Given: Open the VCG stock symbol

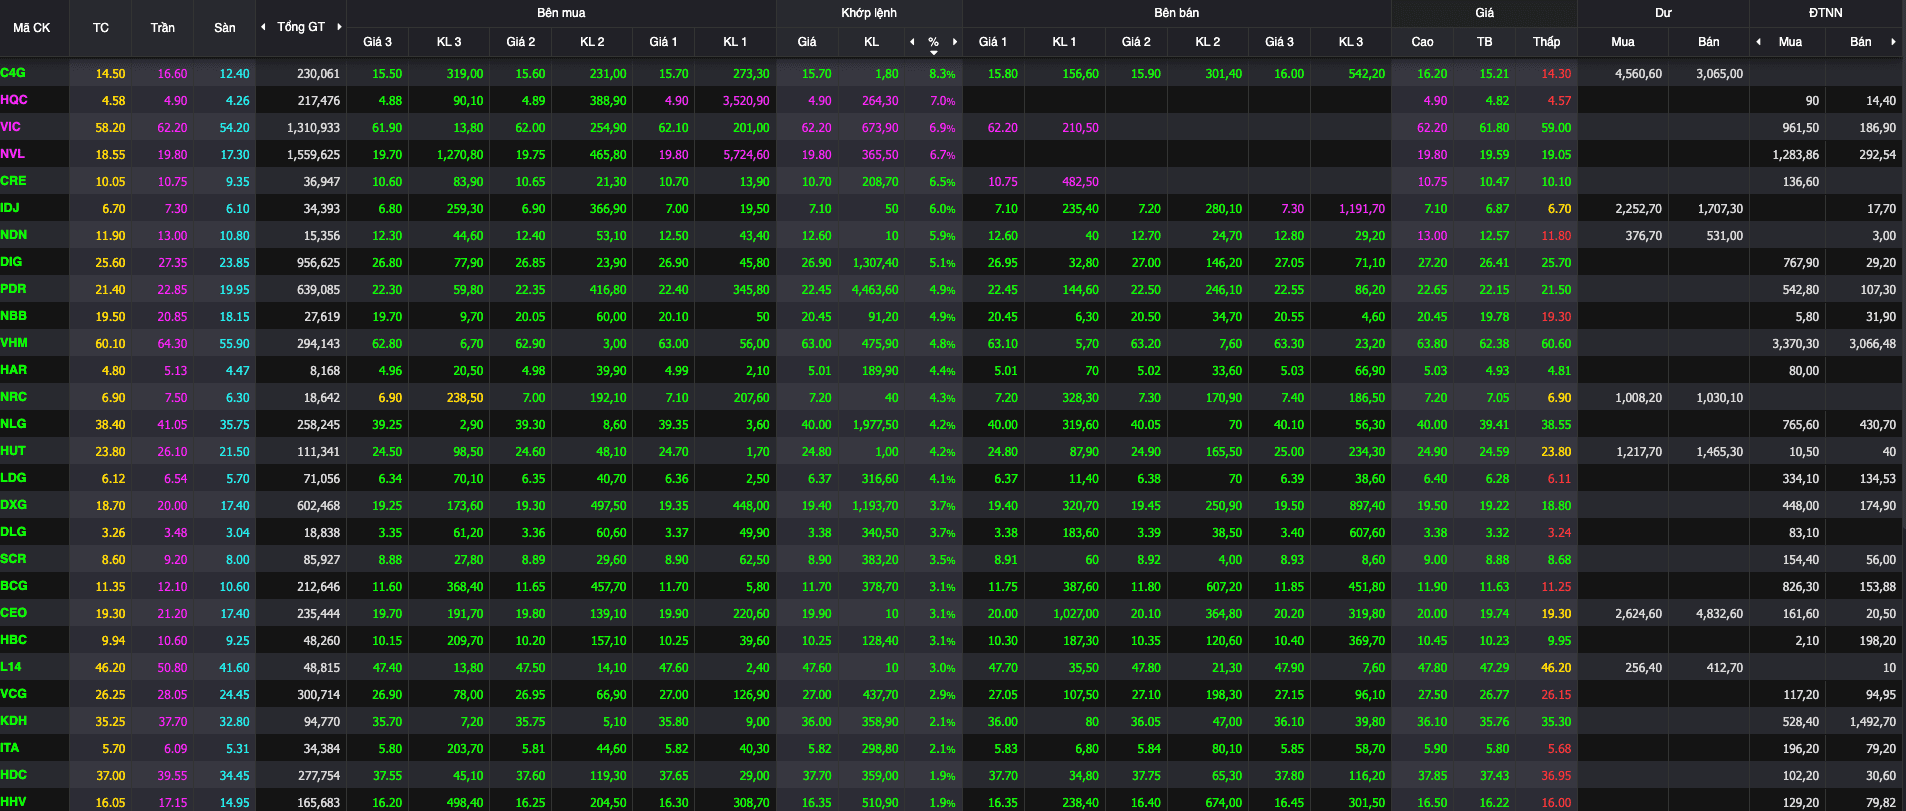Looking at the screenshot, I should 14,694.
